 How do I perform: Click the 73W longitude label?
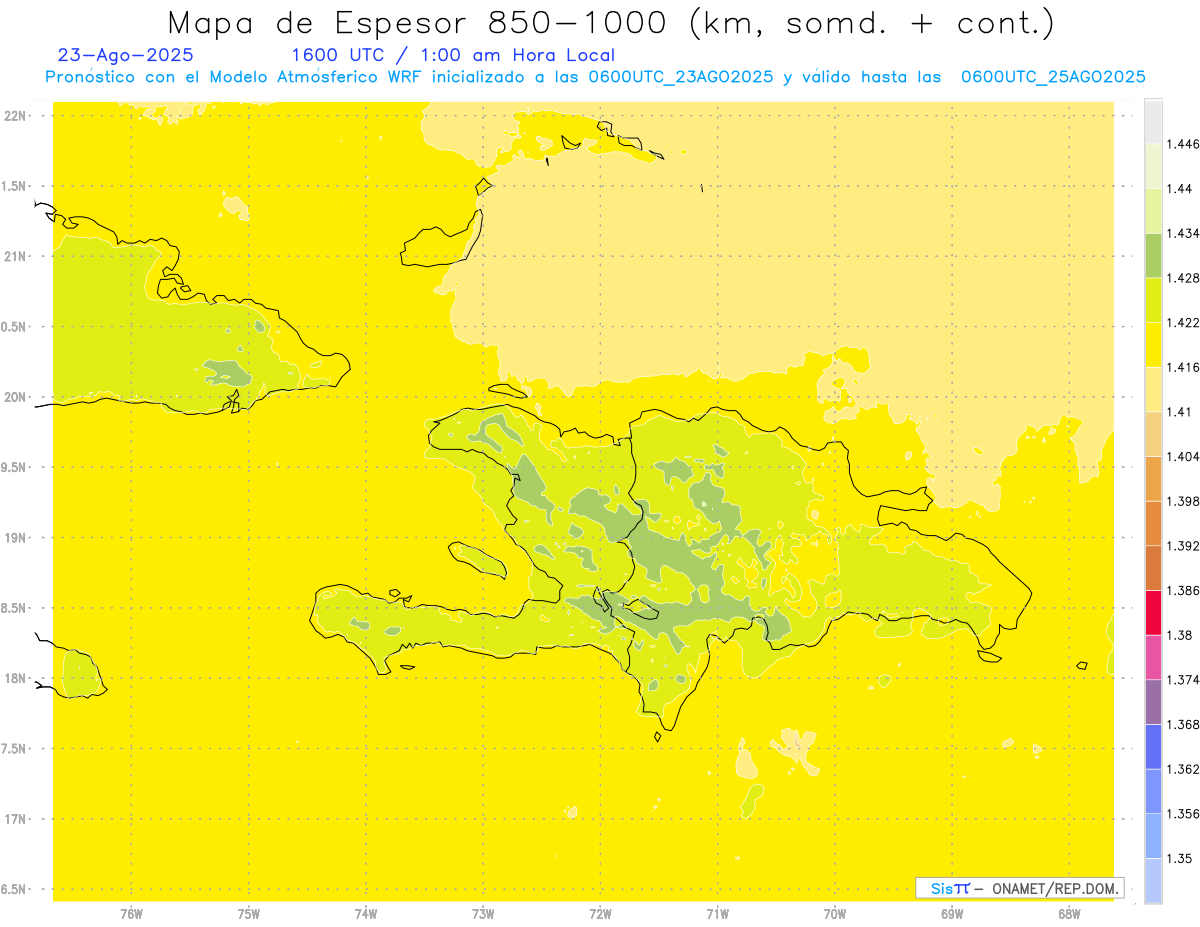tap(483, 913)
